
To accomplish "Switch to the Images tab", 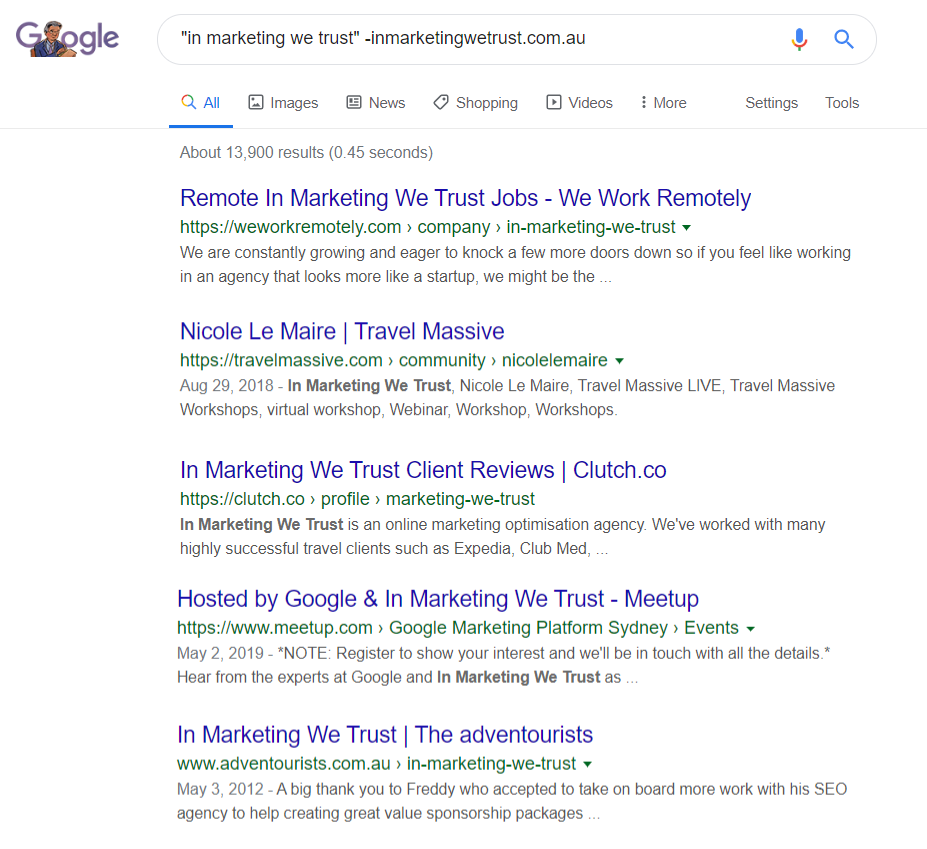I will click(283, 103).
